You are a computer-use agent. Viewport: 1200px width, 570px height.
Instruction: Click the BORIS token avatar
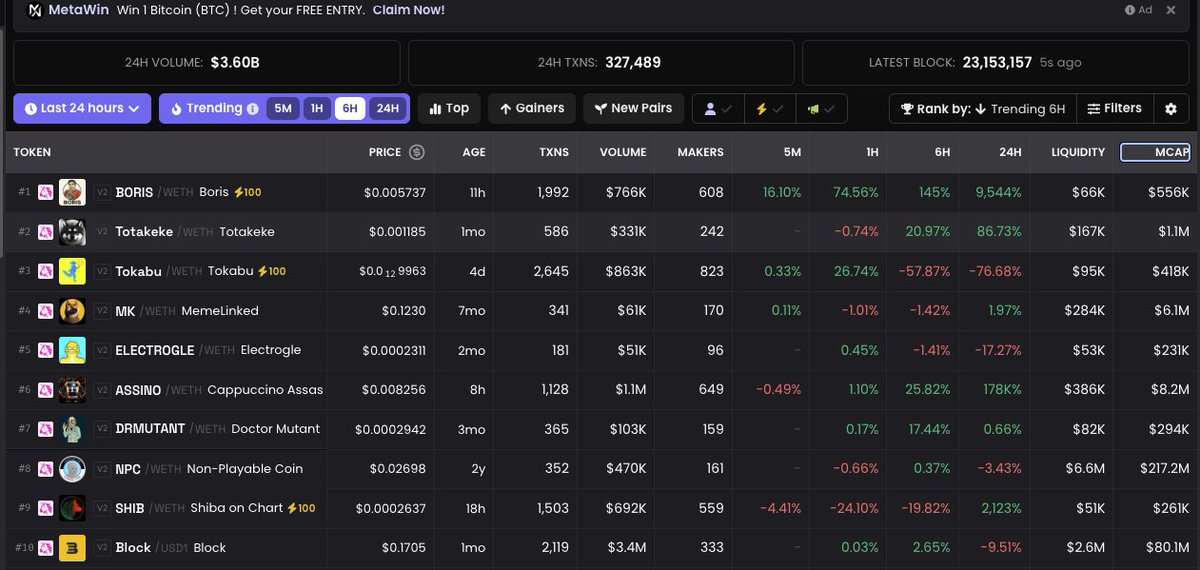click(72, 192)
